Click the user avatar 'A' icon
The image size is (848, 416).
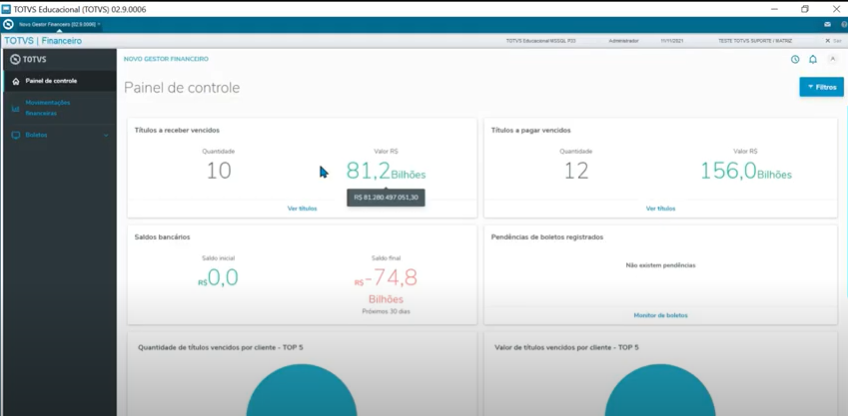point(832,59)
